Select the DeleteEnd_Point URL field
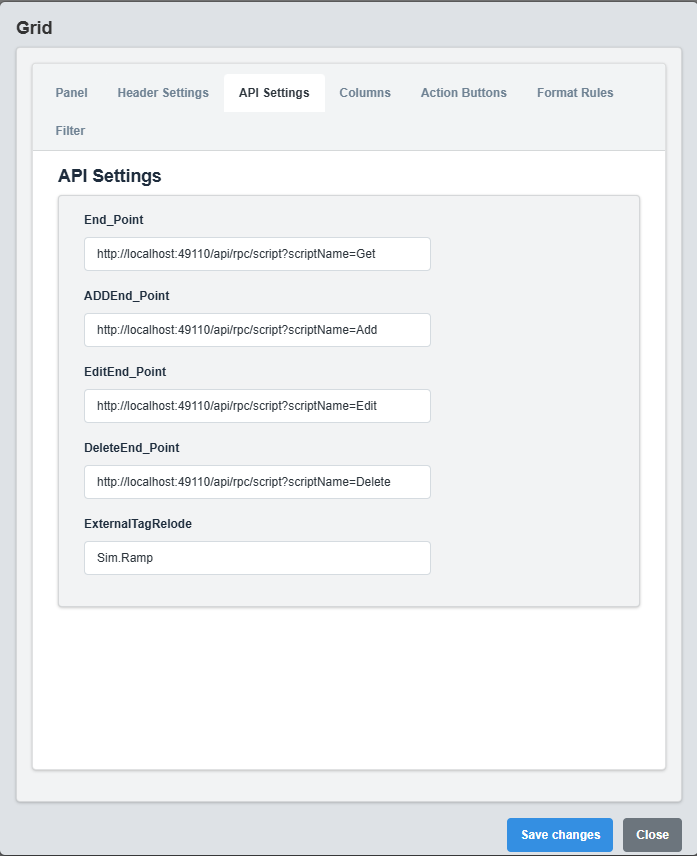Viewport: 697px width, 856px height. pos(257,482)
